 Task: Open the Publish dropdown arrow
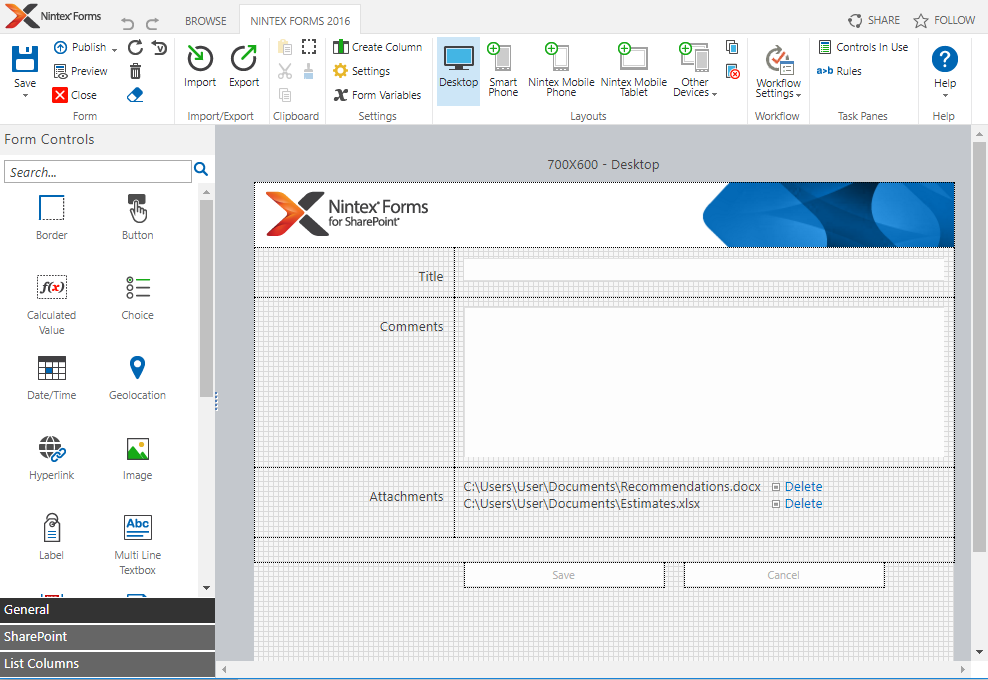(115, 48)
